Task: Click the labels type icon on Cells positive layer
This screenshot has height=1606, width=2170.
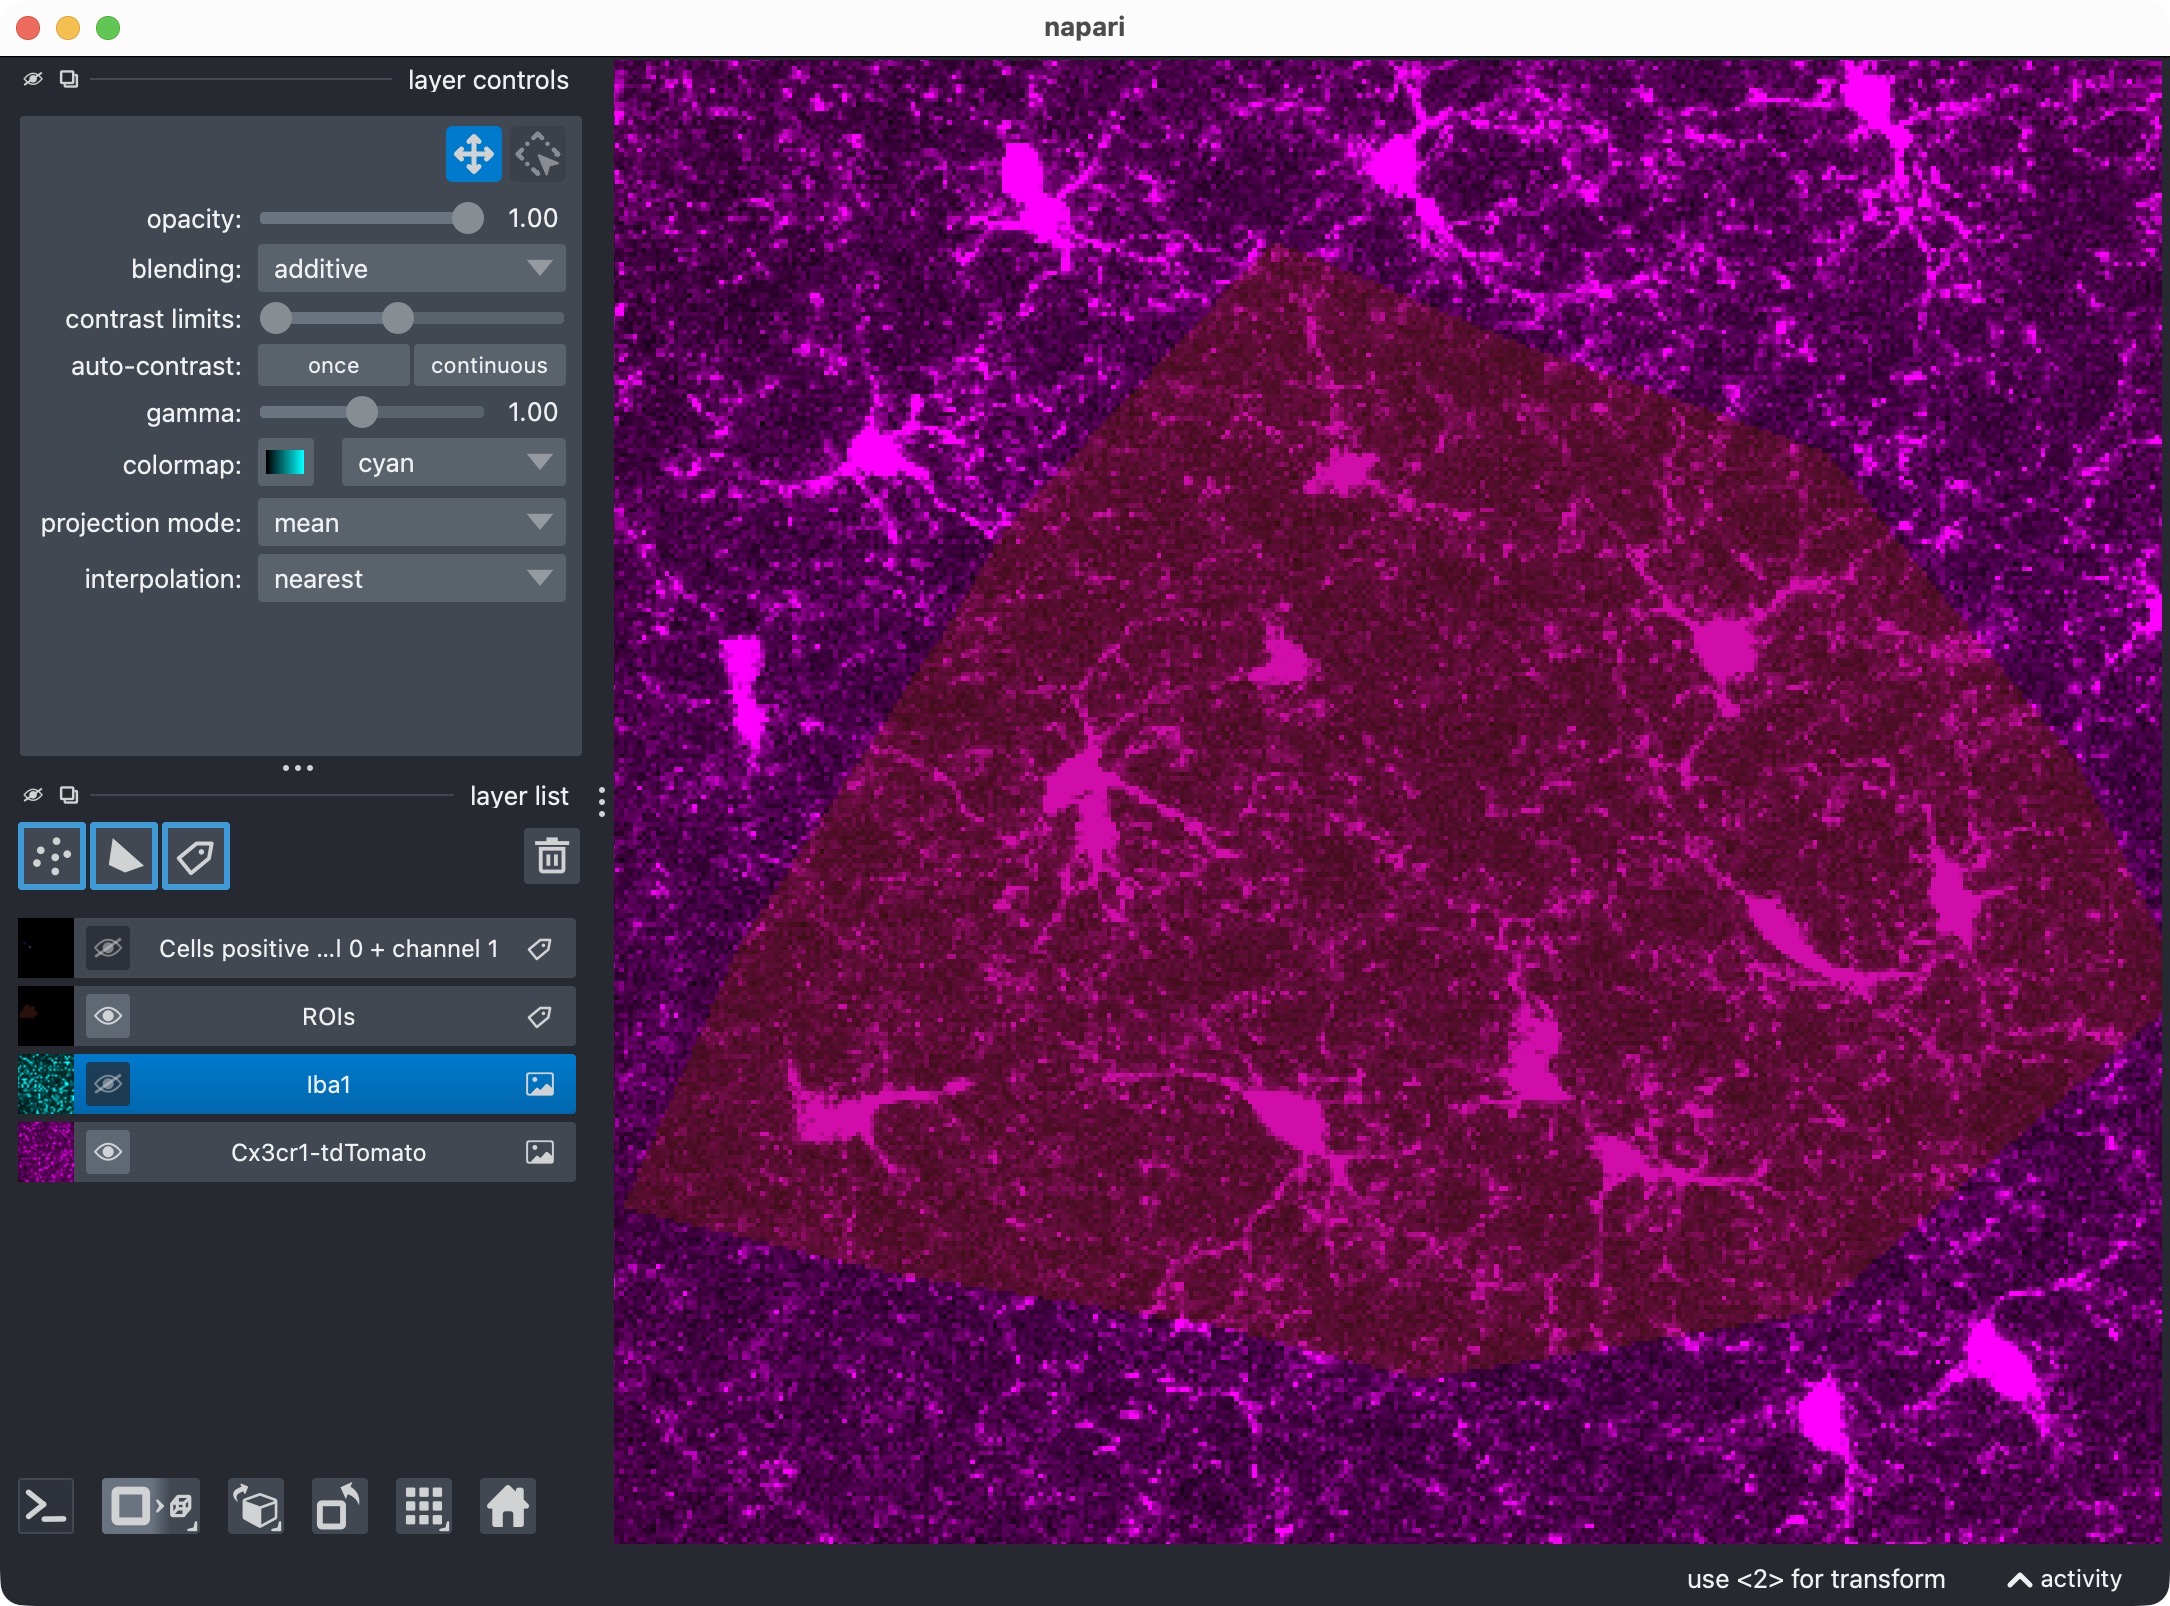Action: 540,949
